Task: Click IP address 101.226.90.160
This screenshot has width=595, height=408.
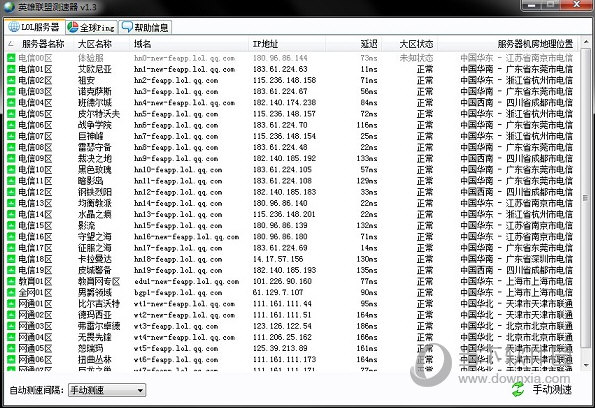Action: [282, 281]
